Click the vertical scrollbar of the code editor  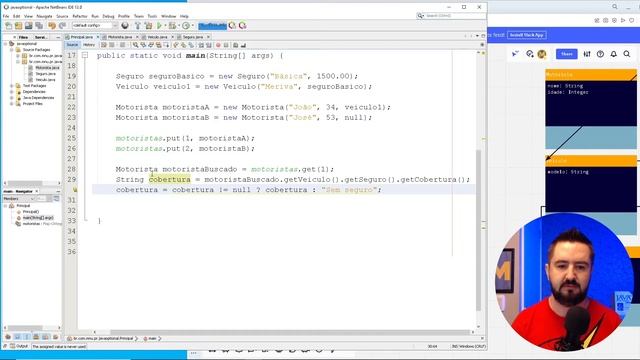tap(478, 229)
